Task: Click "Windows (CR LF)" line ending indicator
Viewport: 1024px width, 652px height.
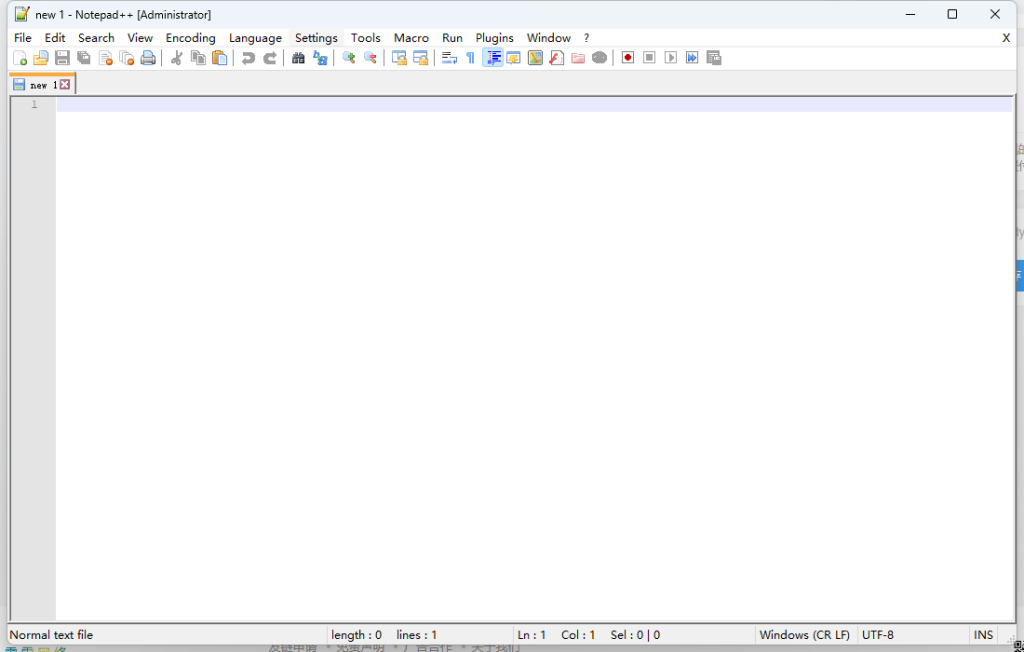Action: [x=805, y=635]
